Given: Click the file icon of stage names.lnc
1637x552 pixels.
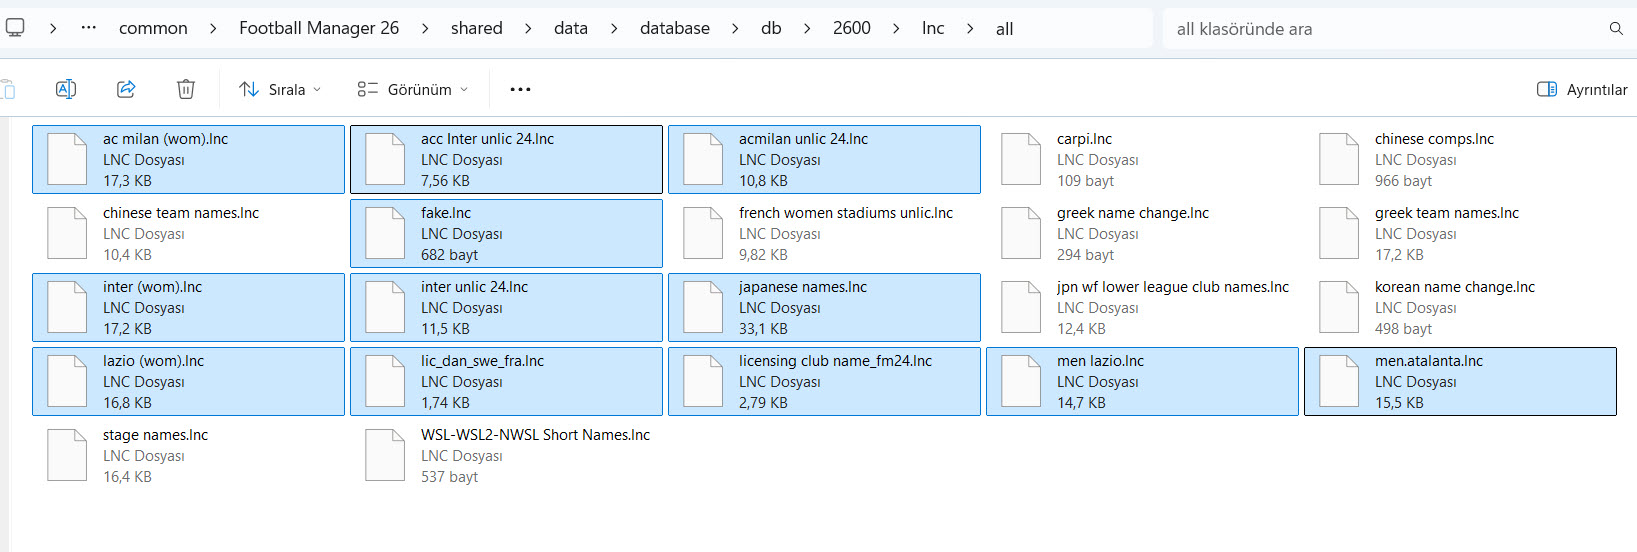Looking at the screenshot, I should 67,455.
